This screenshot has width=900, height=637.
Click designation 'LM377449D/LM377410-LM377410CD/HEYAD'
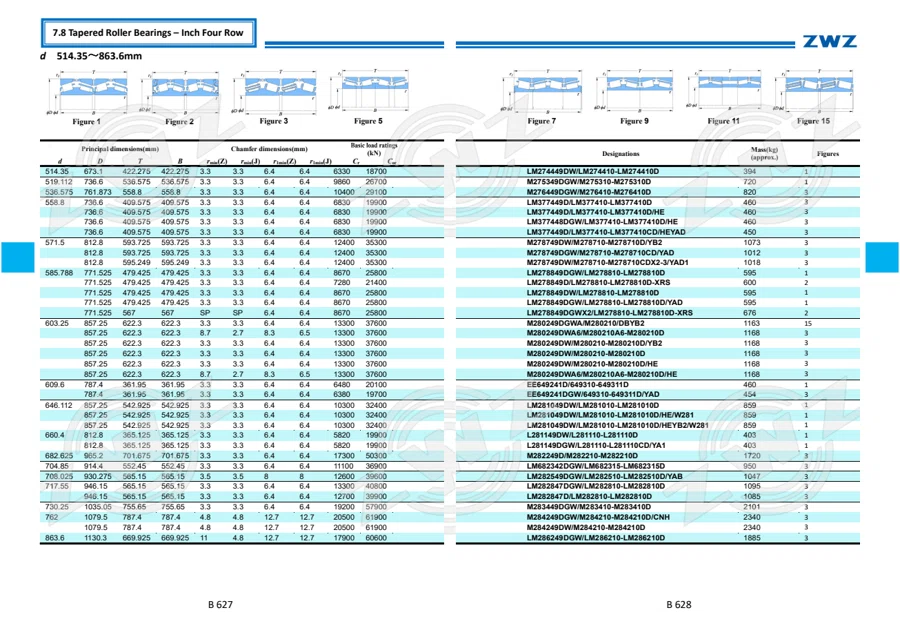click(606, 232)
